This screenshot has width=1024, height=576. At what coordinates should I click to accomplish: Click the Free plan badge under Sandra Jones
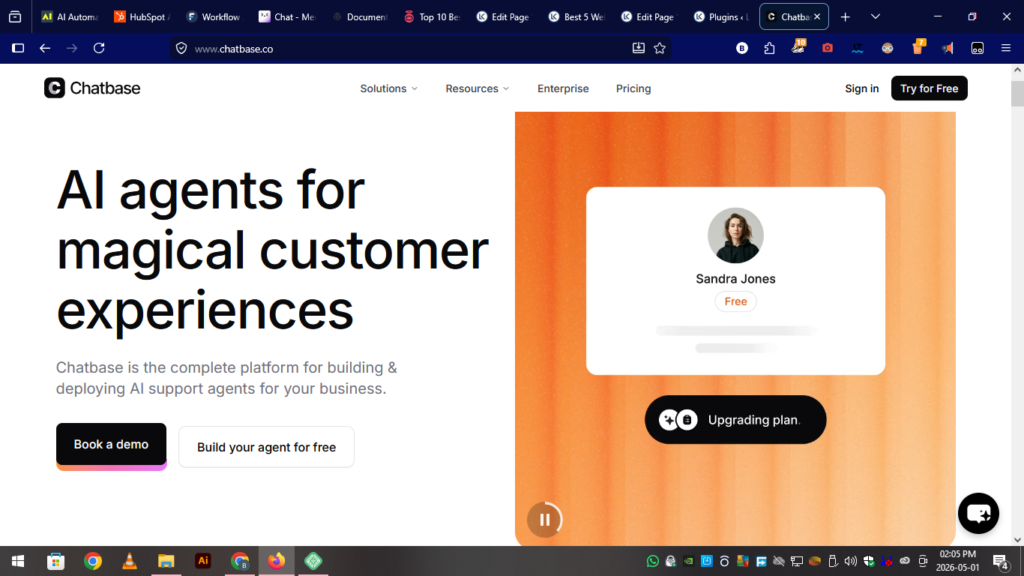coord(735,302)
